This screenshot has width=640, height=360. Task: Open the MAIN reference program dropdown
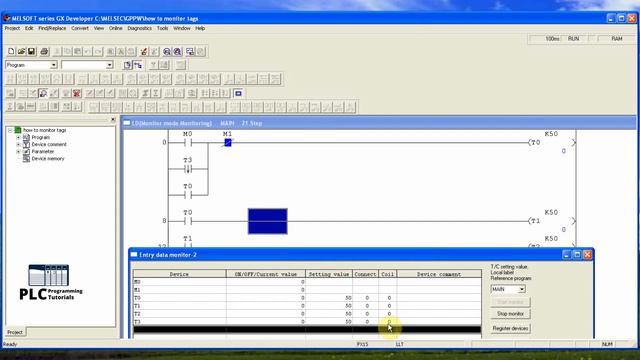522,289
